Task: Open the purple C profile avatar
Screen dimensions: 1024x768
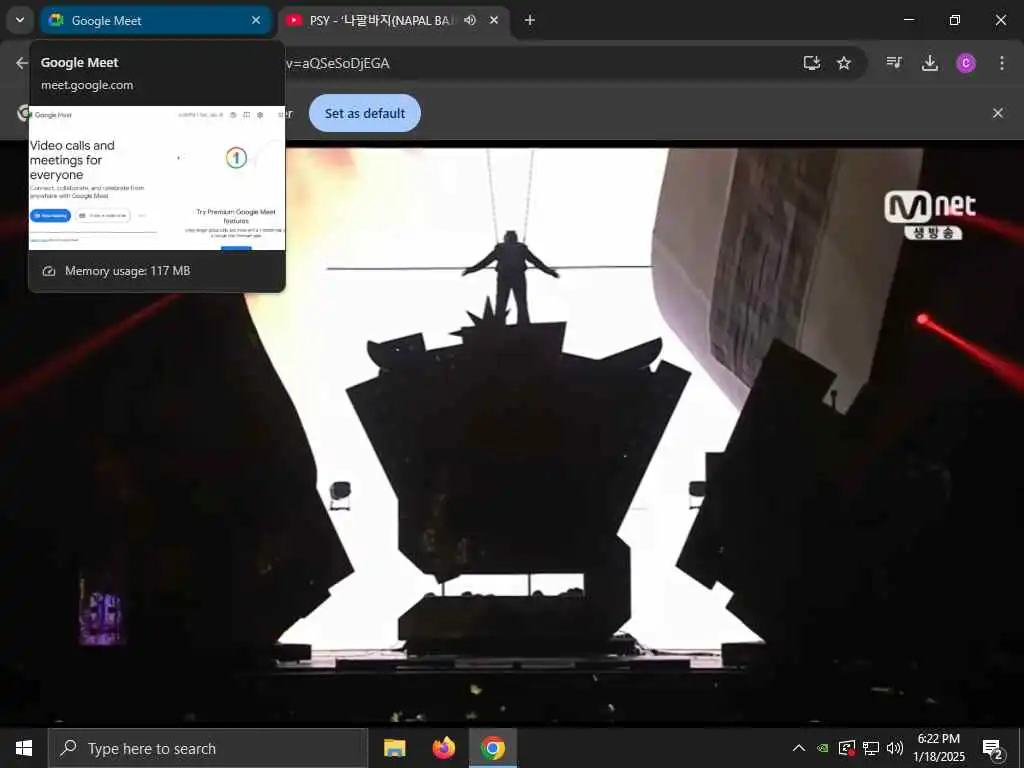Action: [x=966, y=63]
